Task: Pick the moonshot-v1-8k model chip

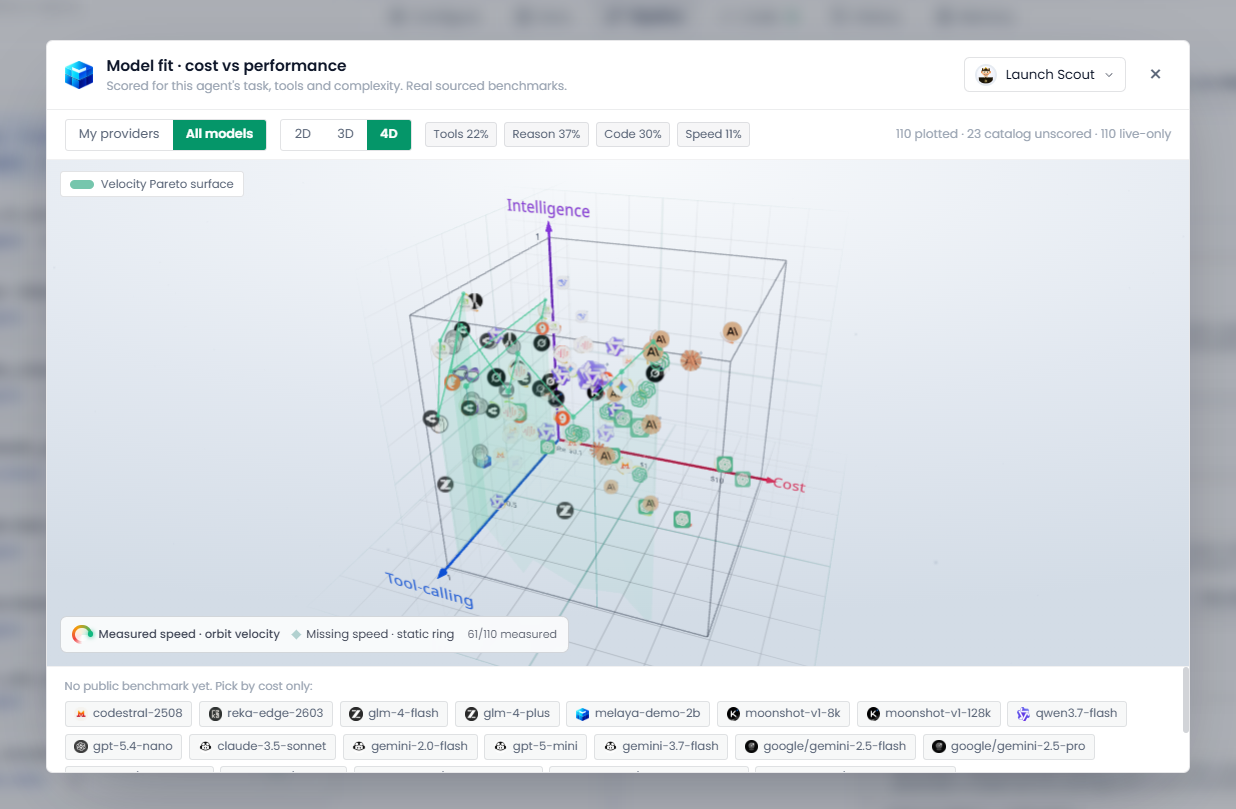Action: (x=784, y=714)
